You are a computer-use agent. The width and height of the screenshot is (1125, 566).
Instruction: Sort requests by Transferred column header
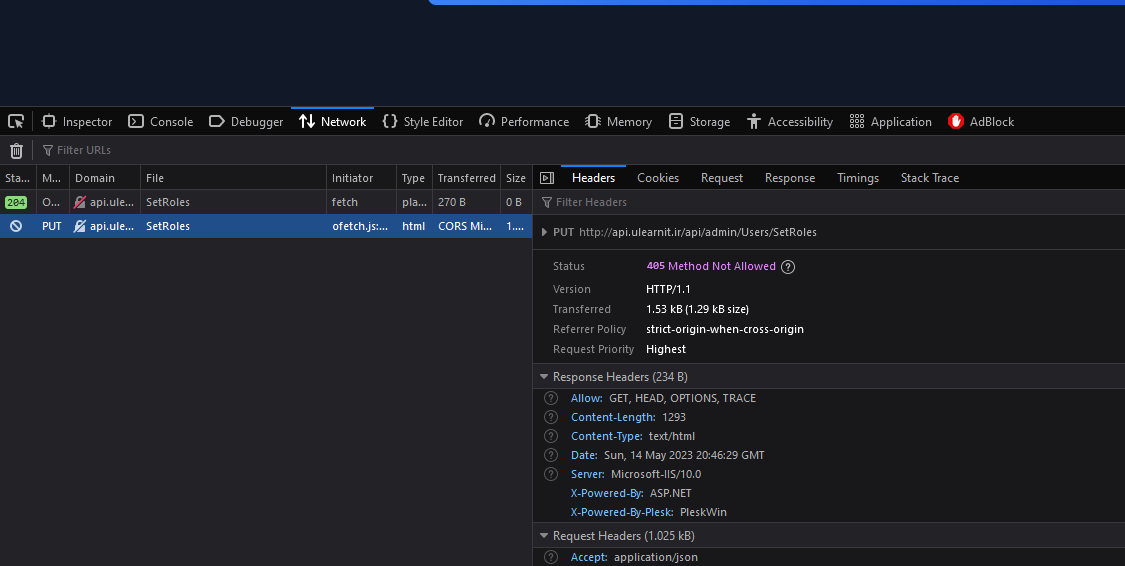click(x=466, y=178)
